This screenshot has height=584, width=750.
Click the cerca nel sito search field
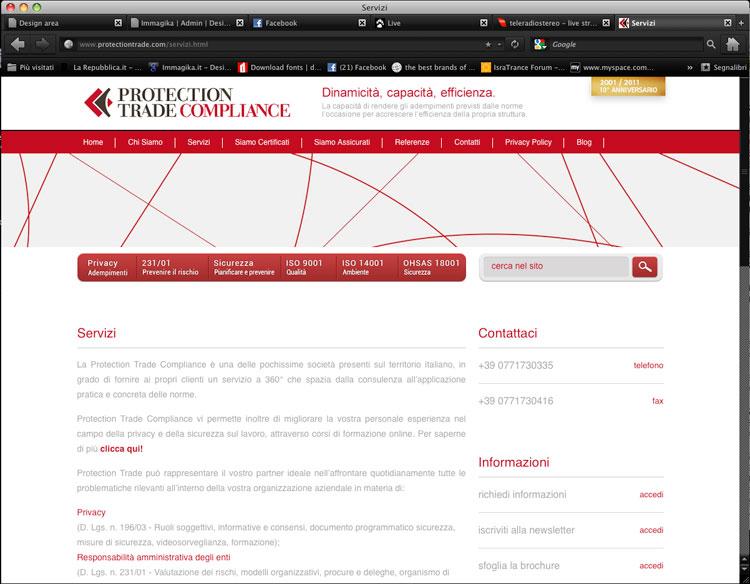click(556, 266)
